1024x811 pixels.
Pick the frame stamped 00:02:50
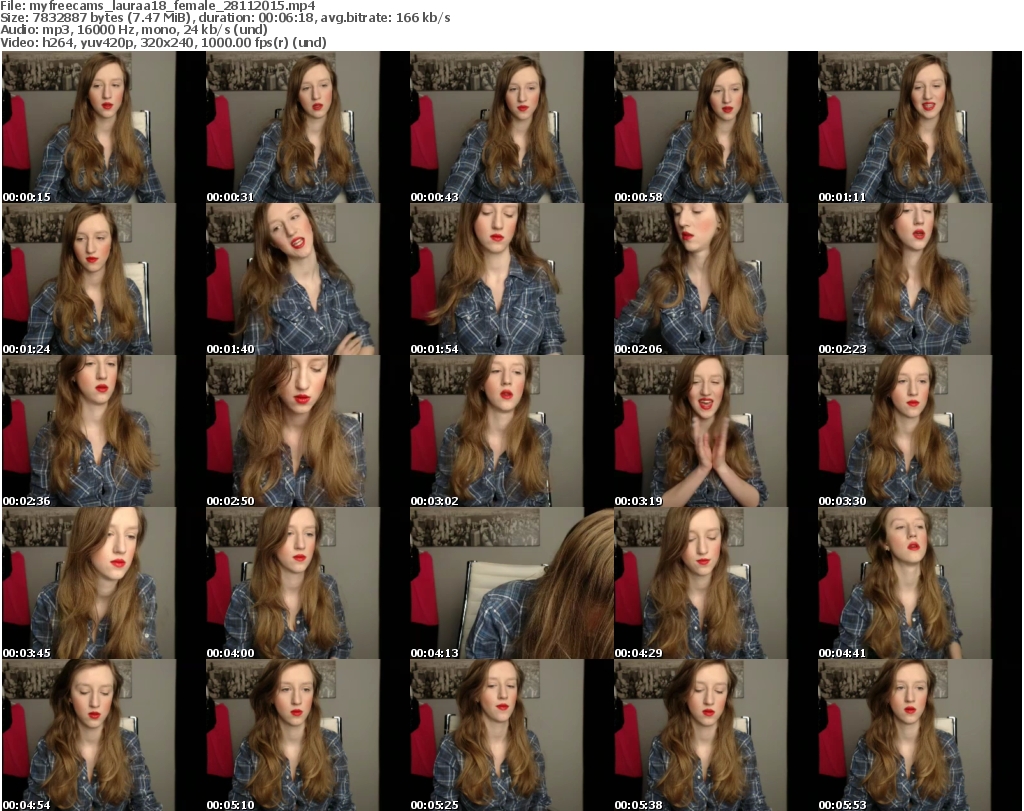pos(307,431)
